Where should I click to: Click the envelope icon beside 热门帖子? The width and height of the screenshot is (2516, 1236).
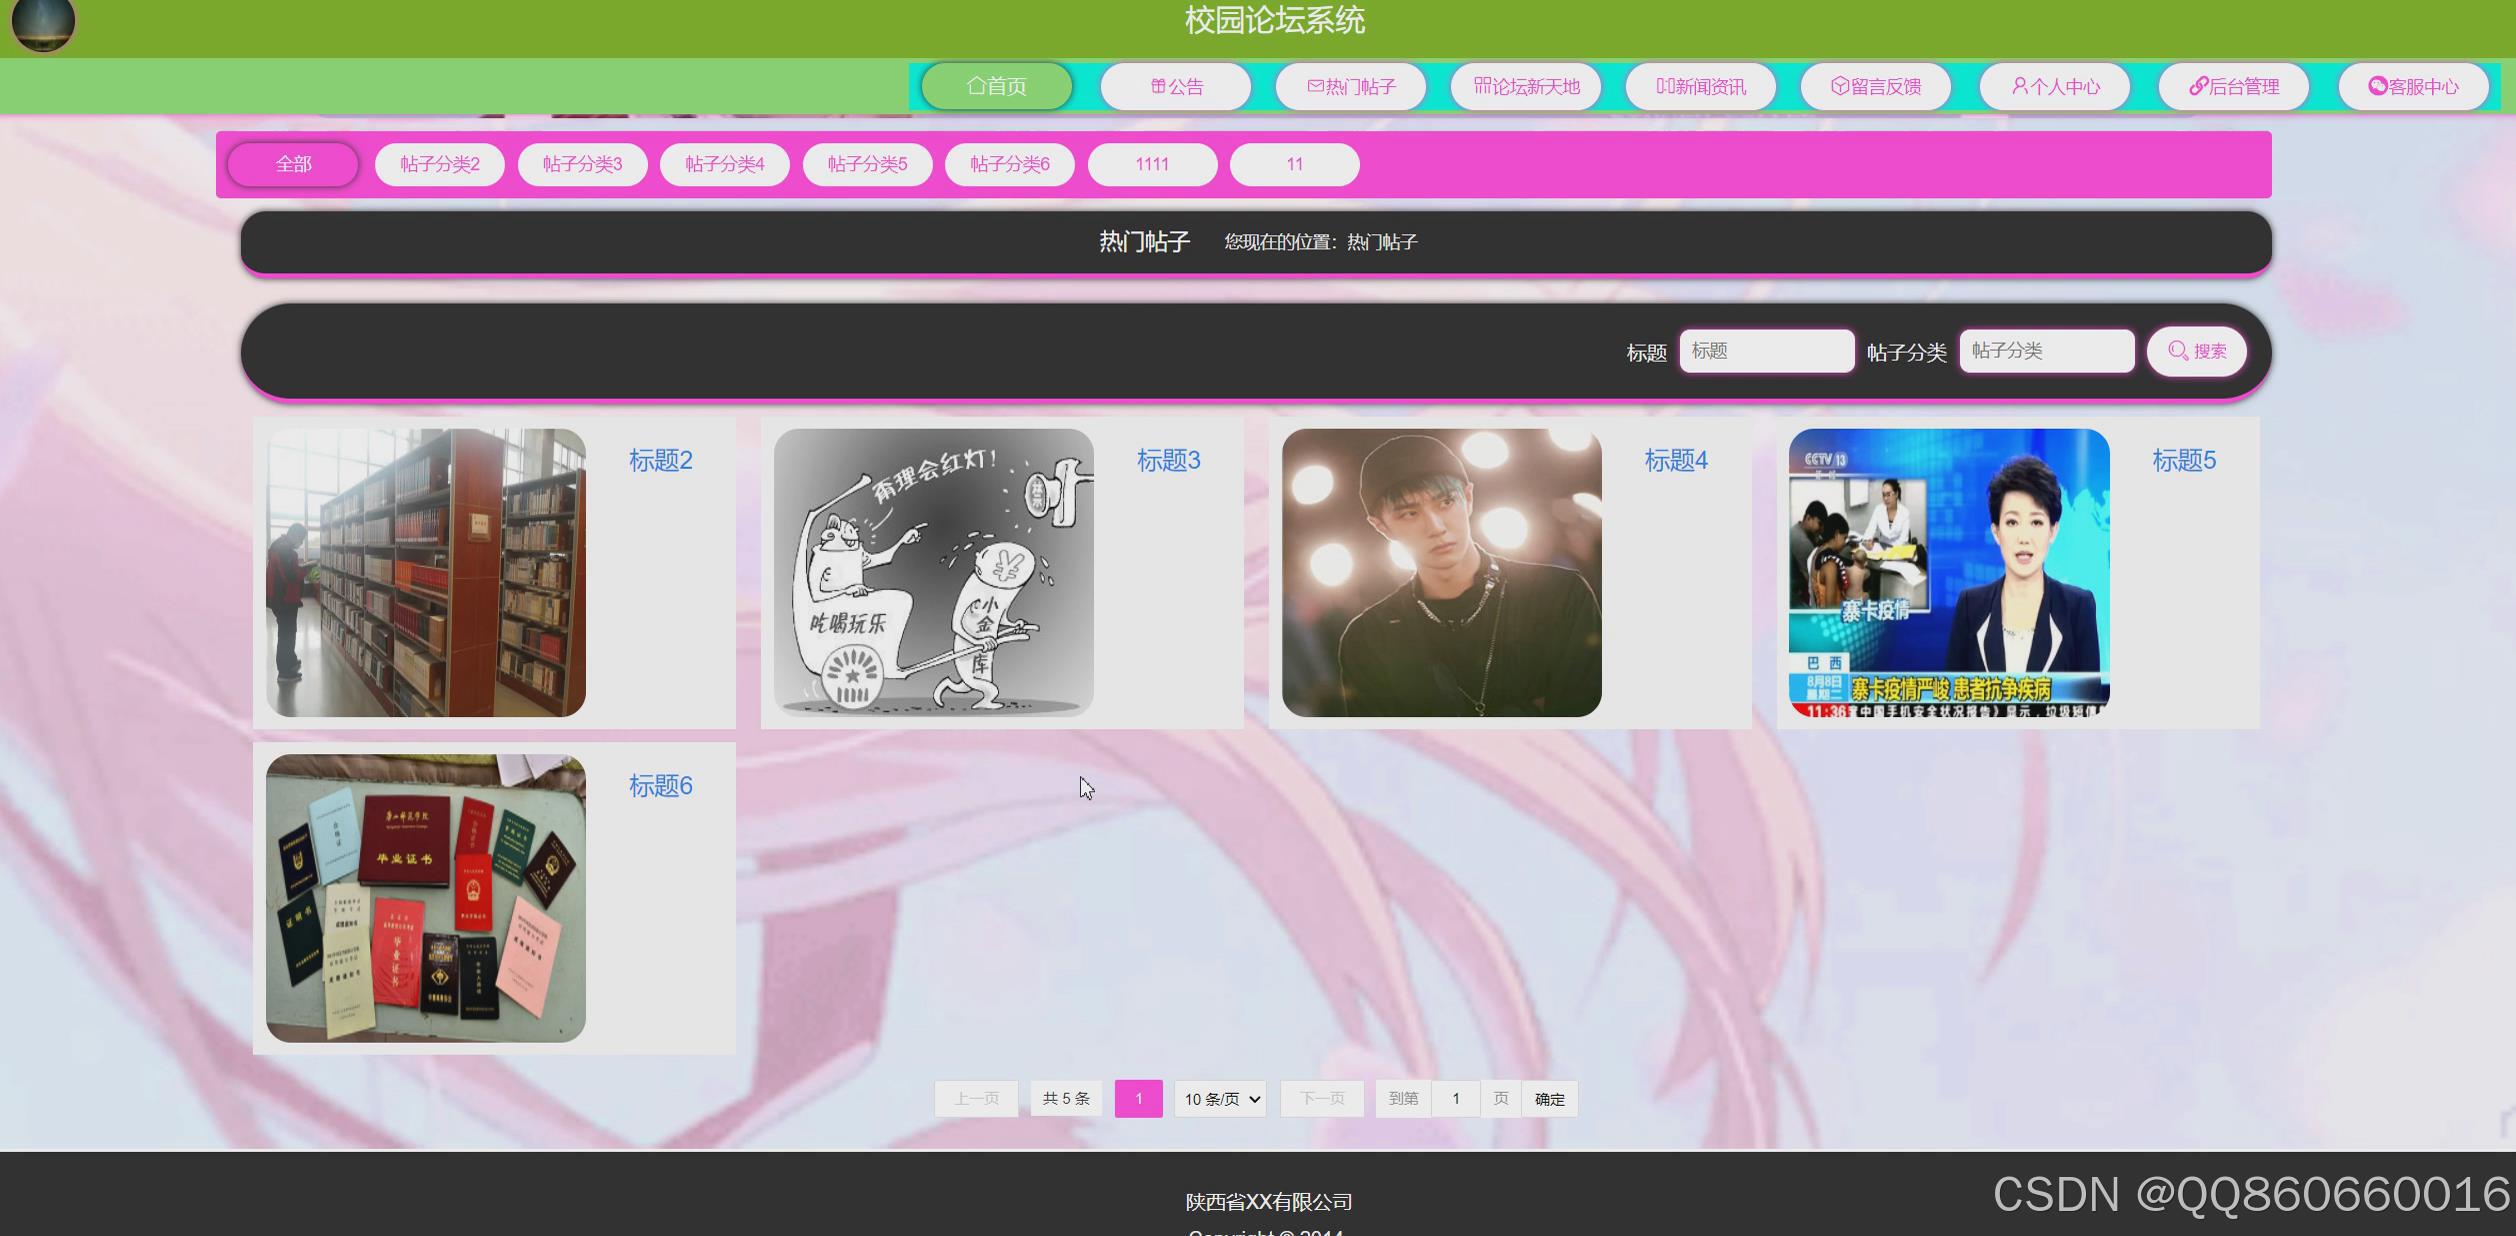[1315, 86]
